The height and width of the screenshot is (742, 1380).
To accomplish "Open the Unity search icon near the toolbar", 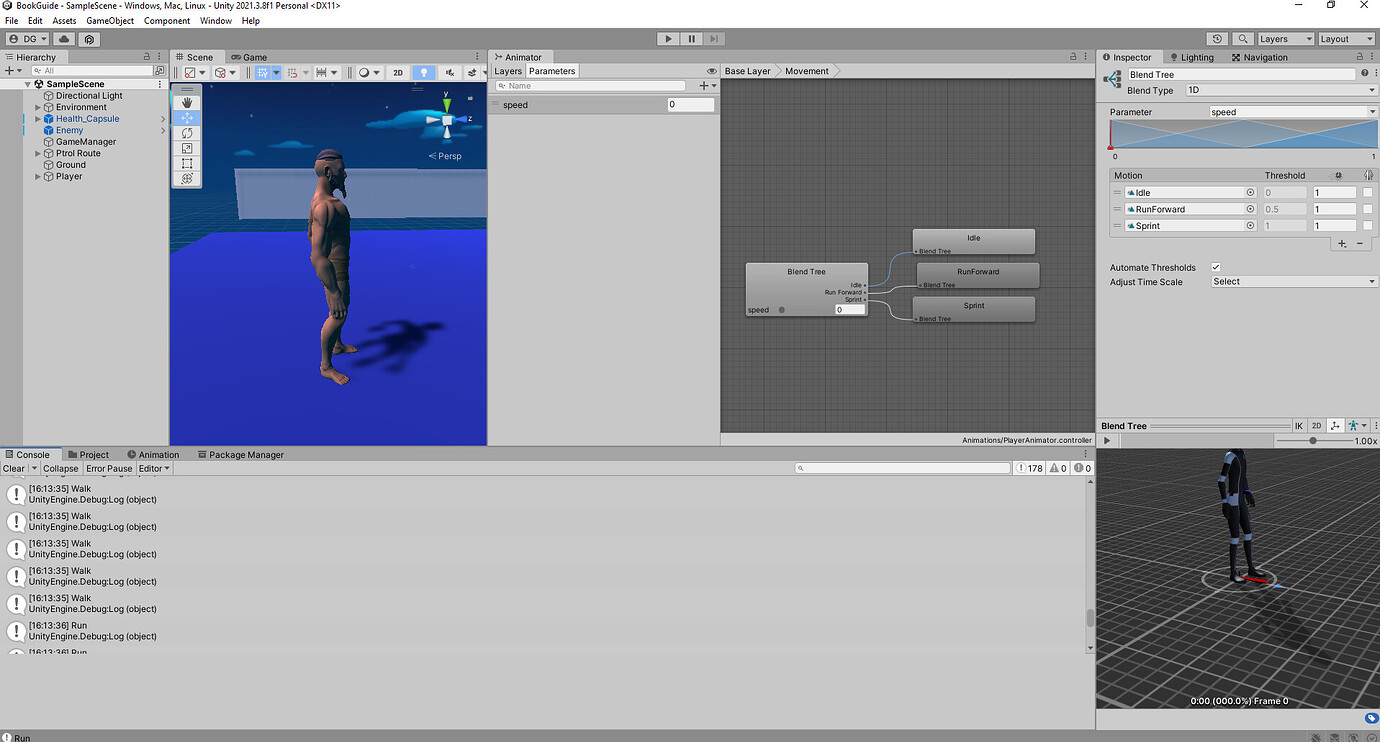I will [x=1242, y=38].
